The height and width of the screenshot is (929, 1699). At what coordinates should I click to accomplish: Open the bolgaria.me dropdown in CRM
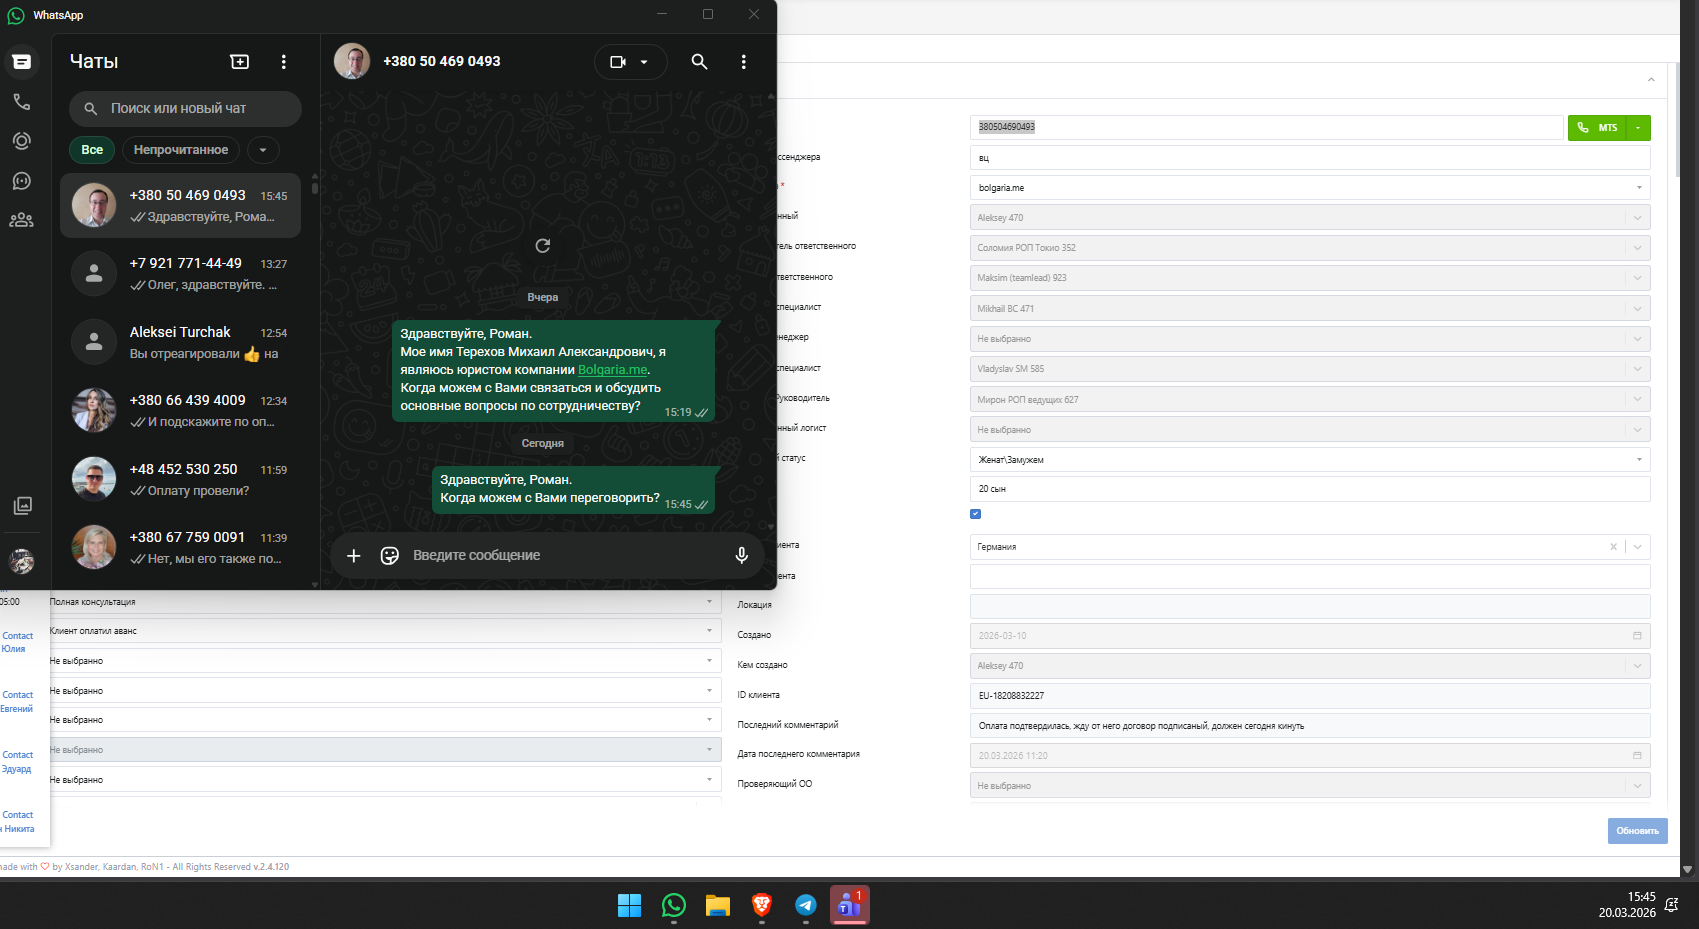coord(1310,188)
